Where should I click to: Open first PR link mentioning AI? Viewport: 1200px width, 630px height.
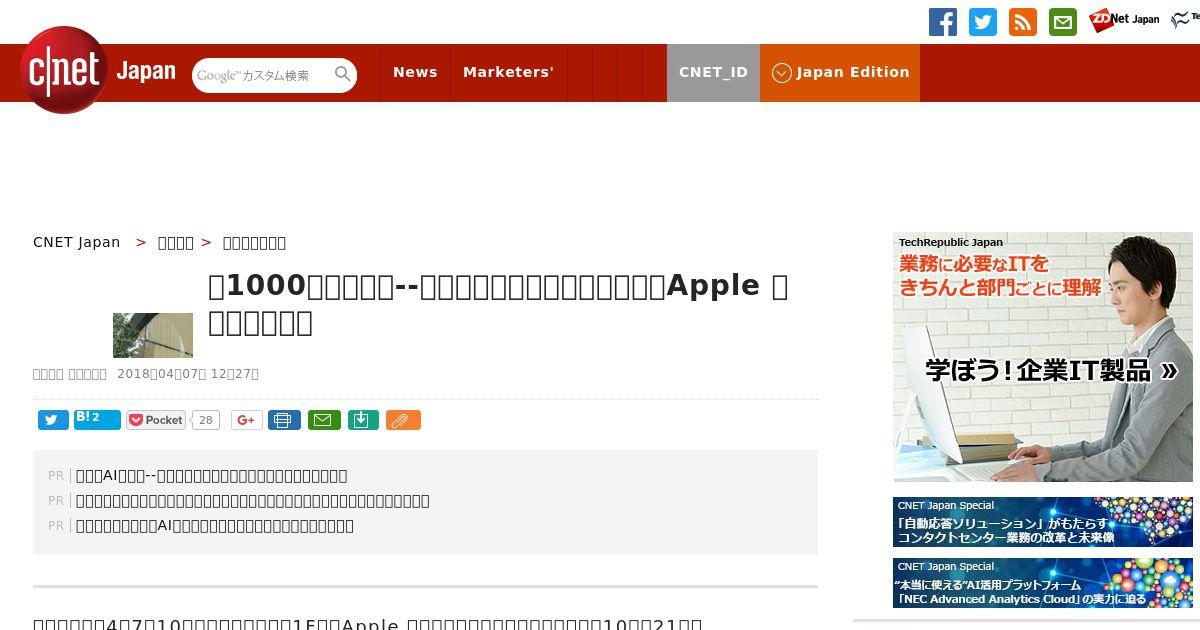212,476
